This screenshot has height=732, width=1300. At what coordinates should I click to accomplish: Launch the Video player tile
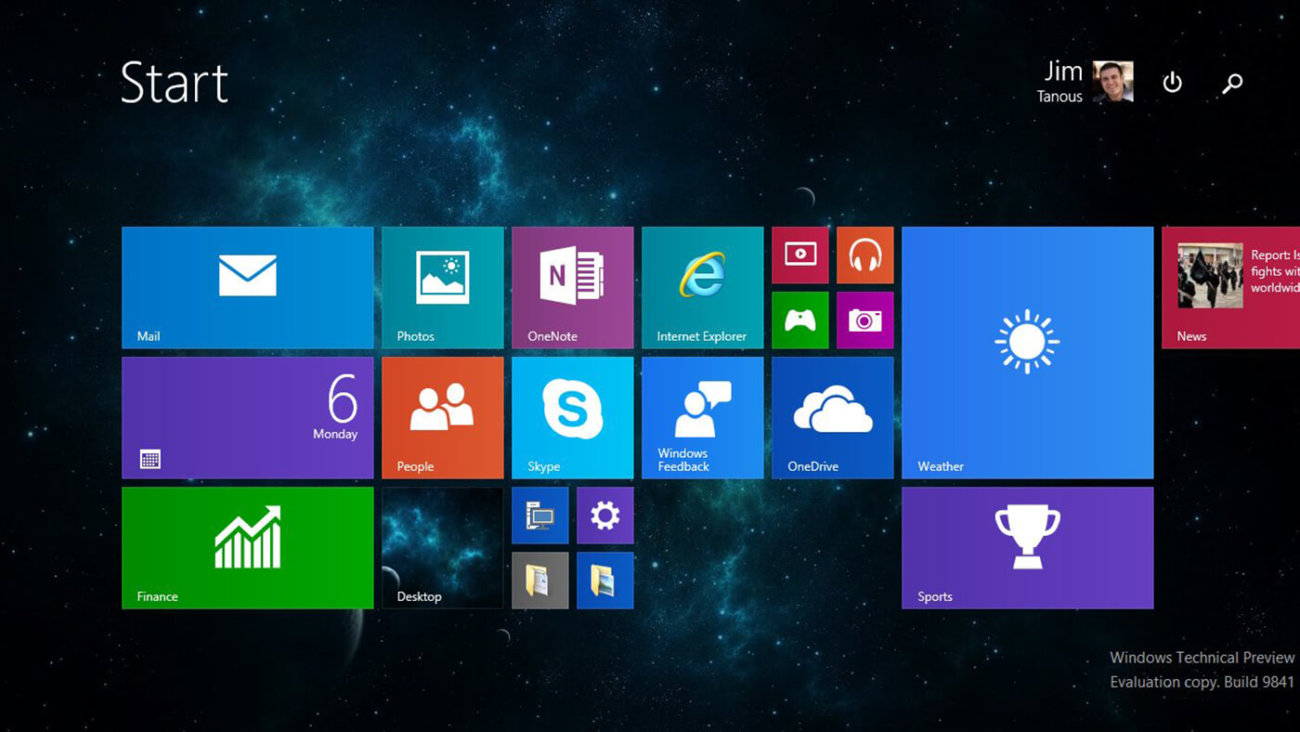coord(800,253)
